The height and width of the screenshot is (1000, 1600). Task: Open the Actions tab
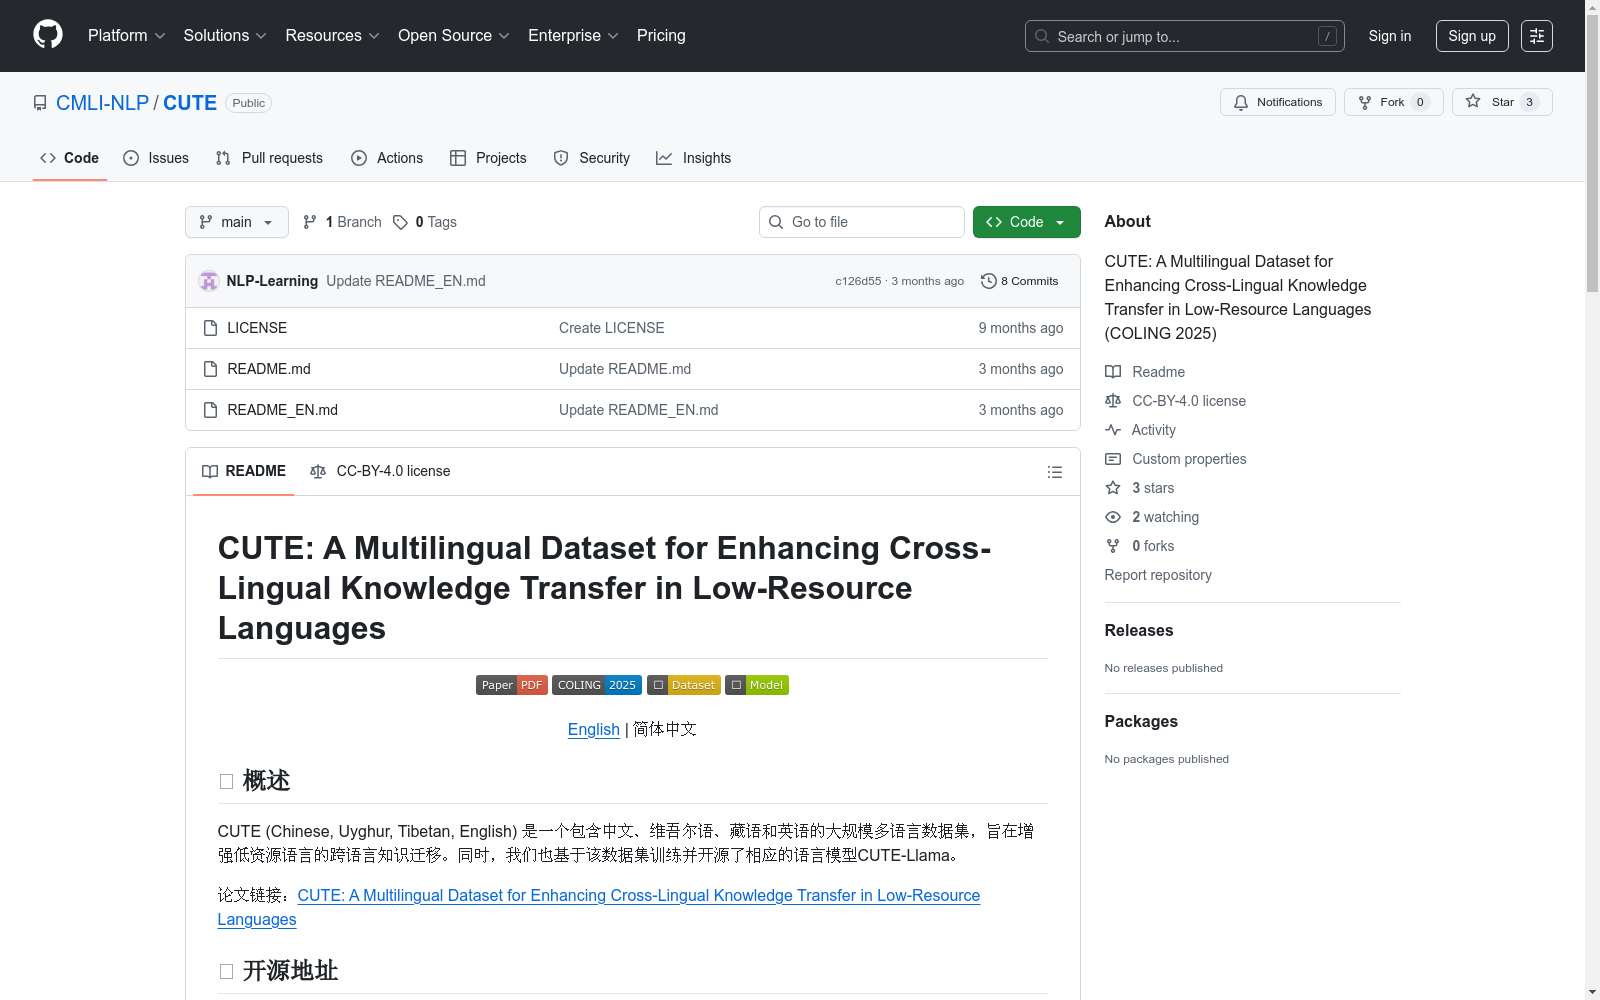[x=387, y=158]
